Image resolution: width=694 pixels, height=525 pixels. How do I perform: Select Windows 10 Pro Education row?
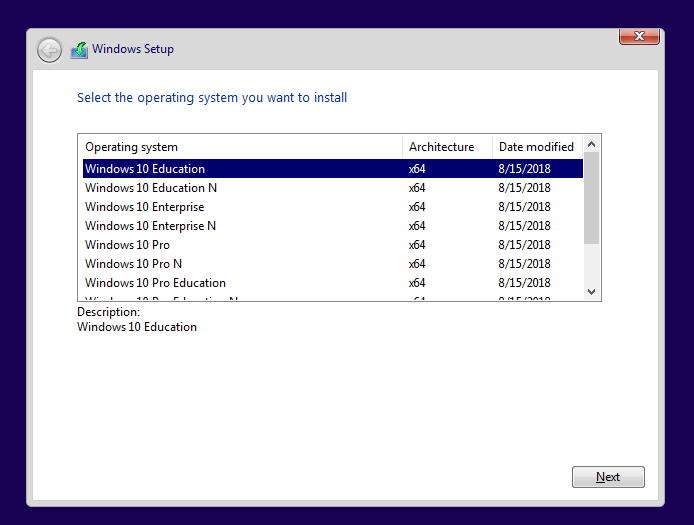333,283
